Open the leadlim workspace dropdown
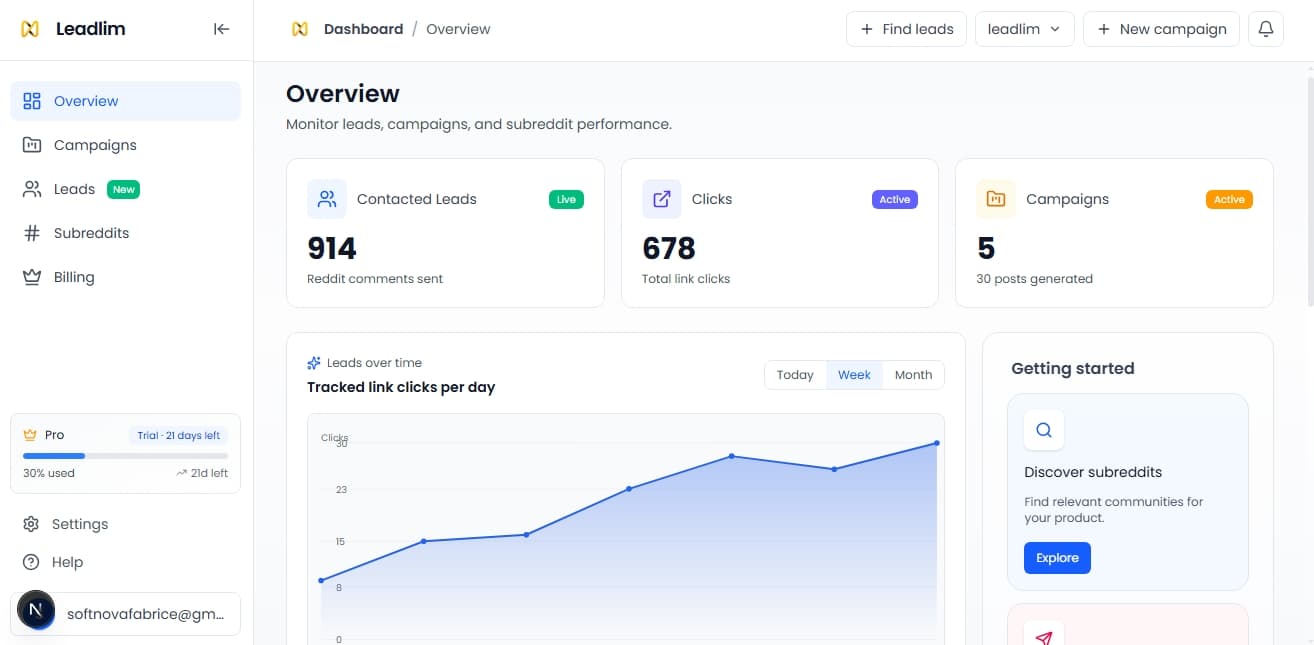 pos(1024,29)
